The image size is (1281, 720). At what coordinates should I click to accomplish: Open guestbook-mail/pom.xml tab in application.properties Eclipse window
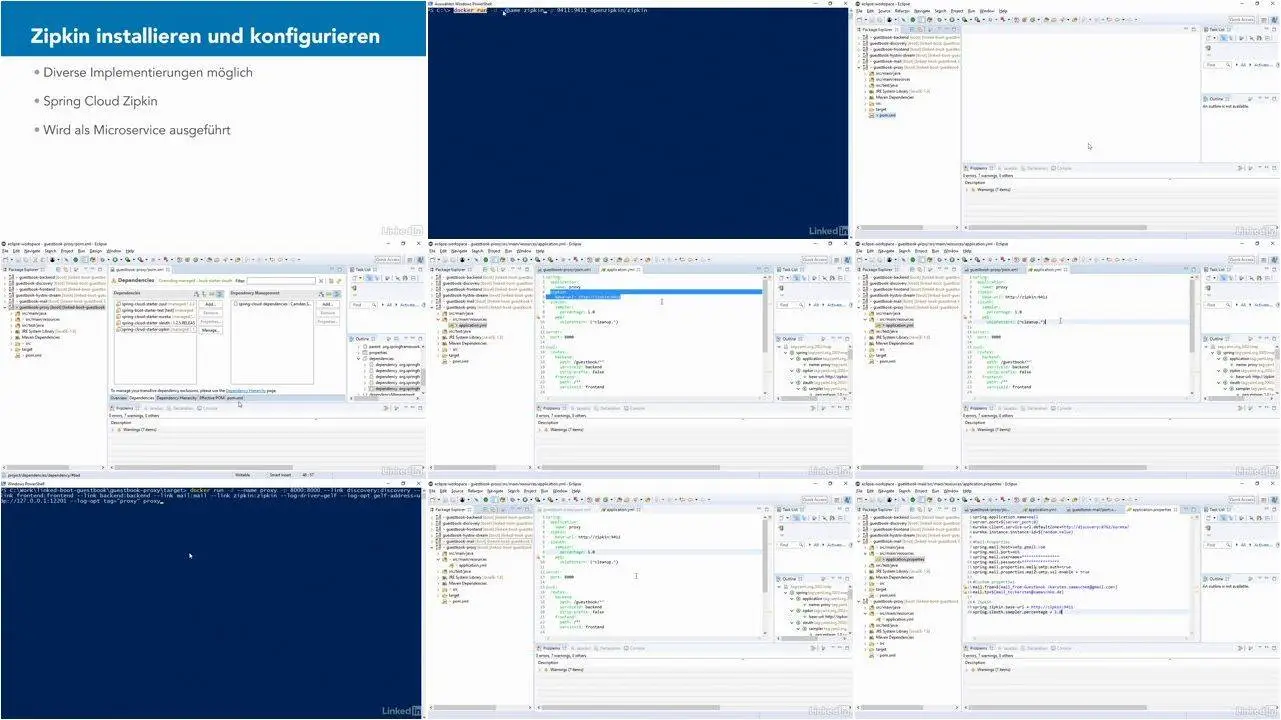(1091, 510)
